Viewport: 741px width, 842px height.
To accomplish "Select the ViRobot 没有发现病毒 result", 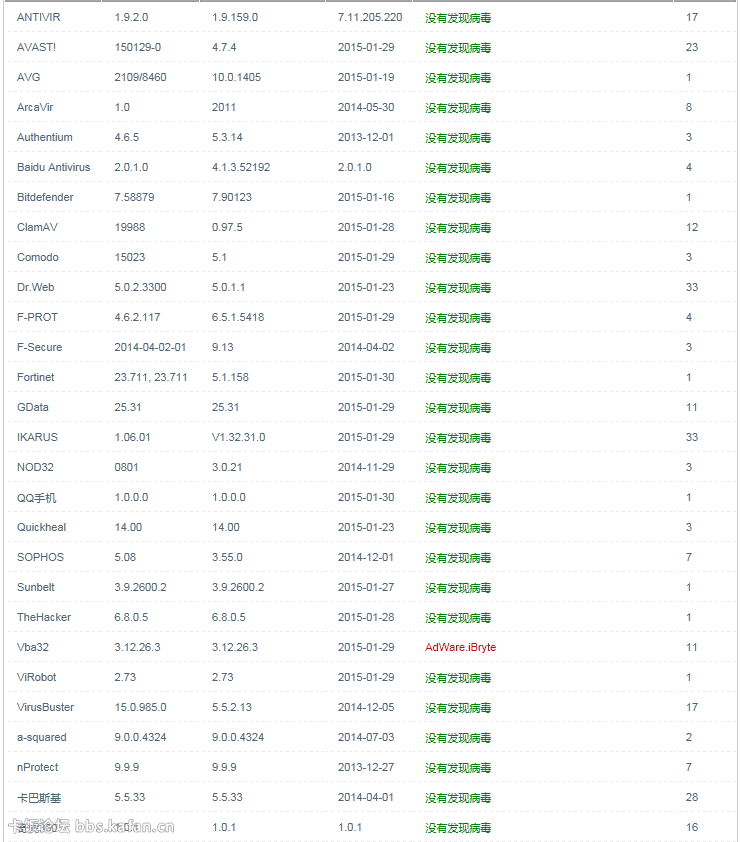I will (458, 678).
